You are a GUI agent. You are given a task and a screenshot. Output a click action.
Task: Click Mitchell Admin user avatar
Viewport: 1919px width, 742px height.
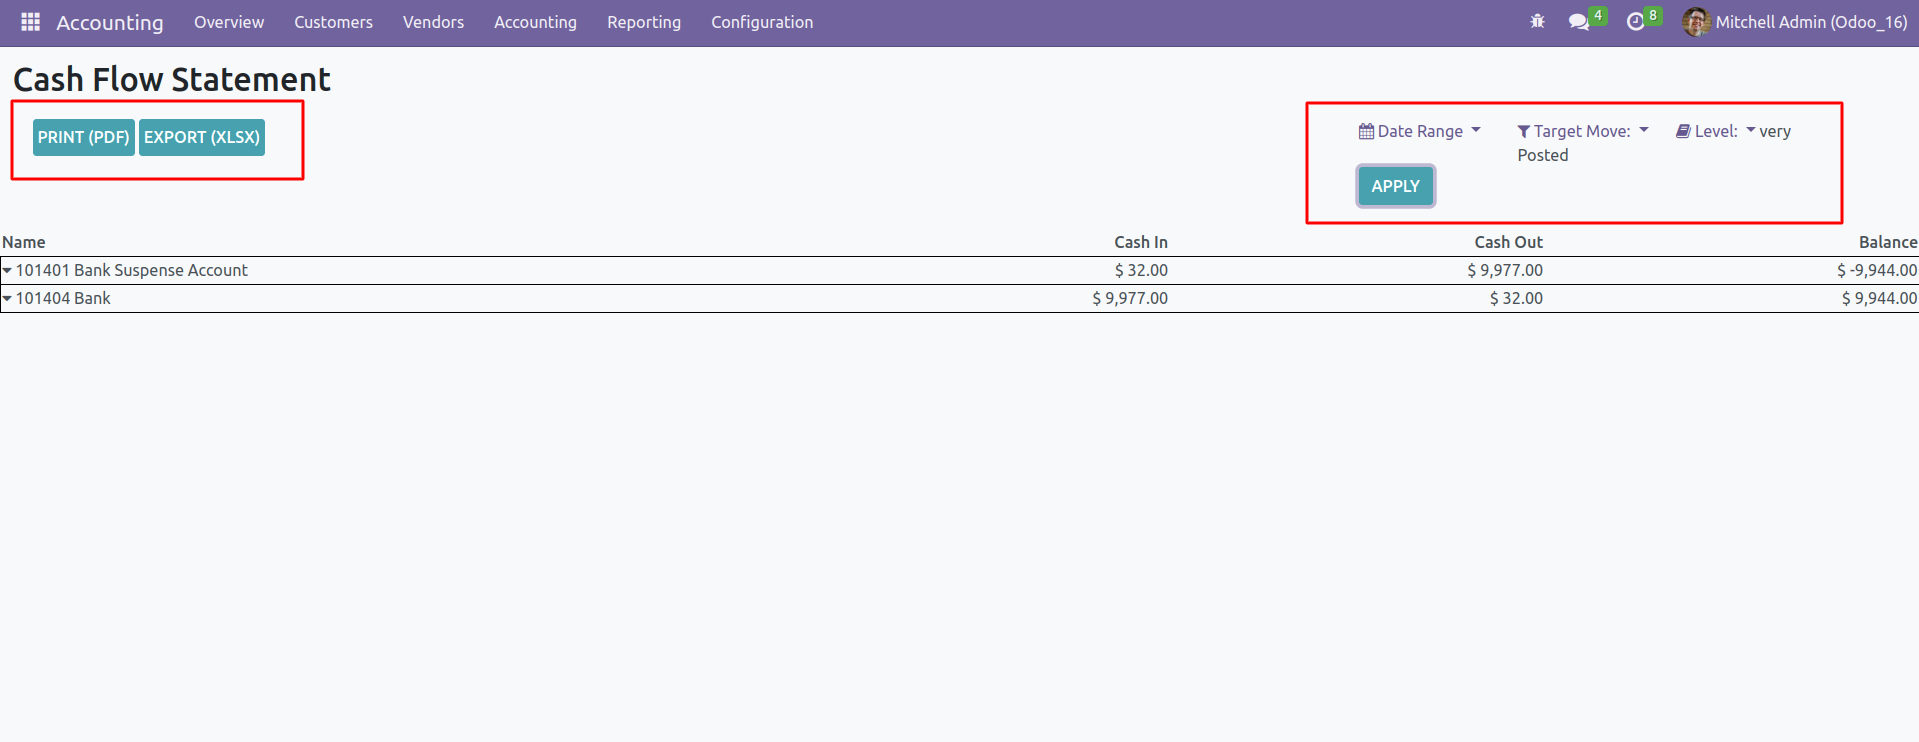click(1696, 22)
